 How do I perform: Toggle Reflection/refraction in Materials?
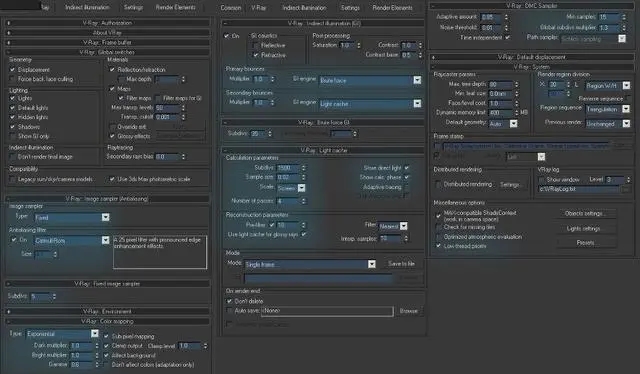point(112,70)
